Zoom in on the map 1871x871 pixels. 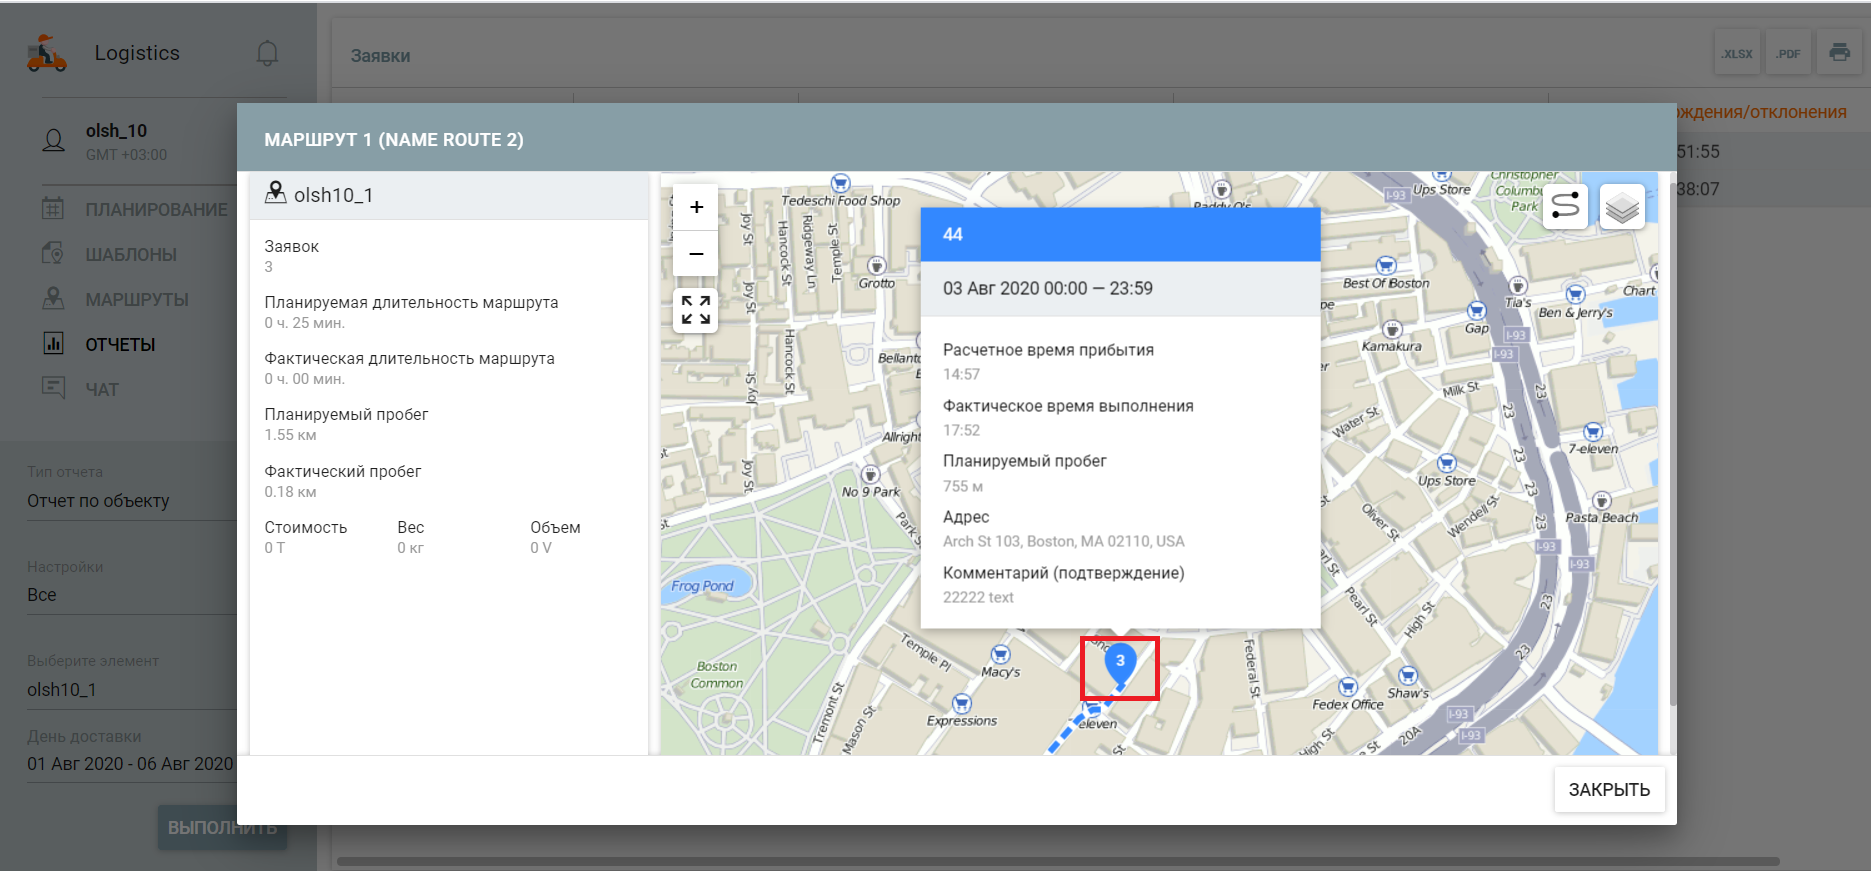click(696, 208)
